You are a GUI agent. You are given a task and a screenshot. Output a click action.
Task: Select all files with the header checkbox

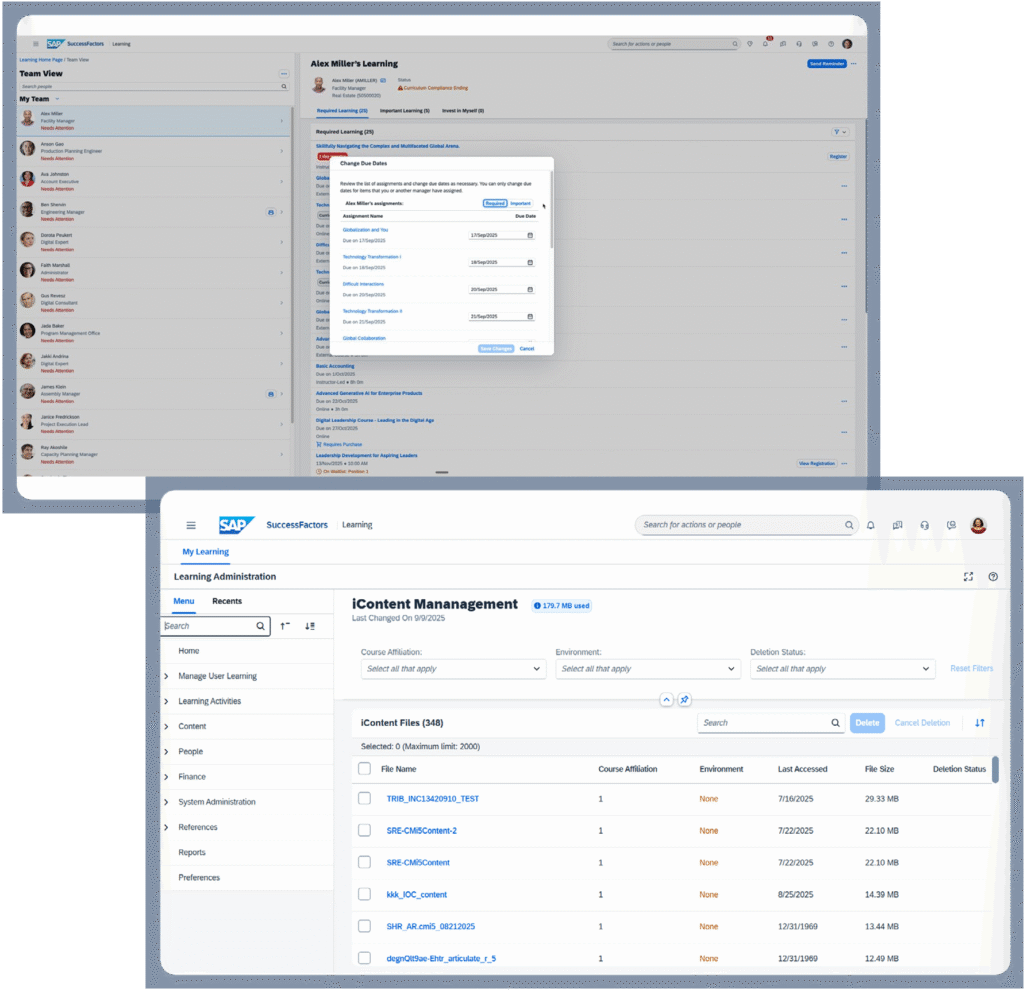click(x=364, y=768)
